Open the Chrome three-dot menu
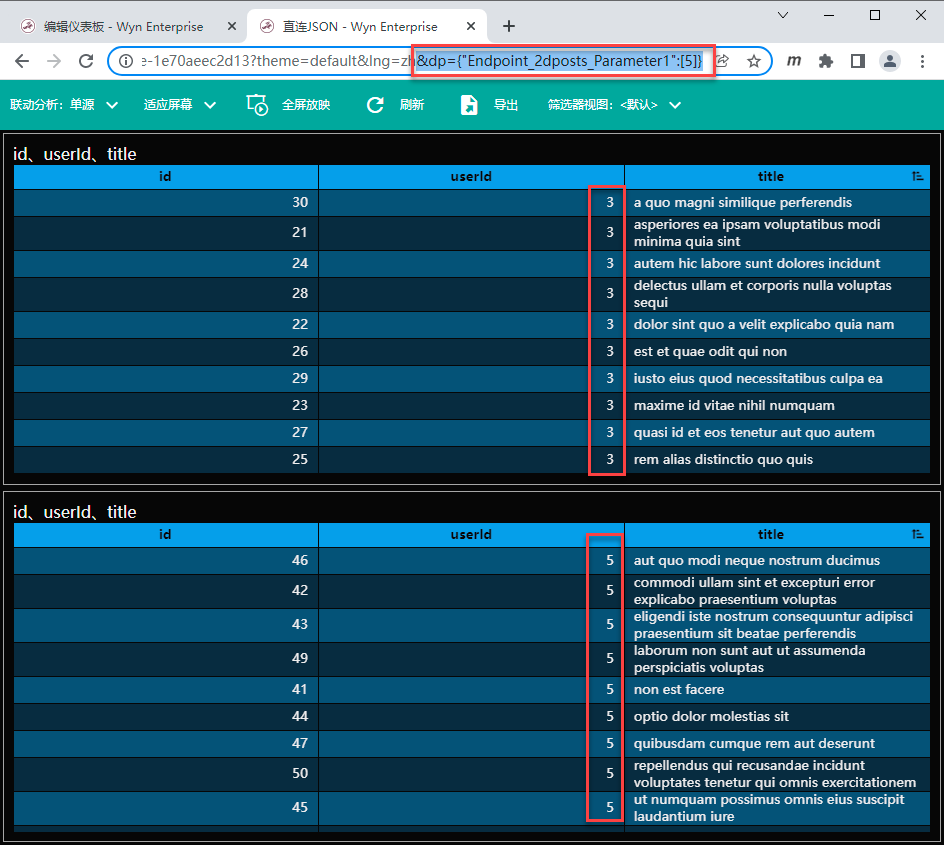The width and height of the screenshot is (944, 845). [x=922, y=61]
